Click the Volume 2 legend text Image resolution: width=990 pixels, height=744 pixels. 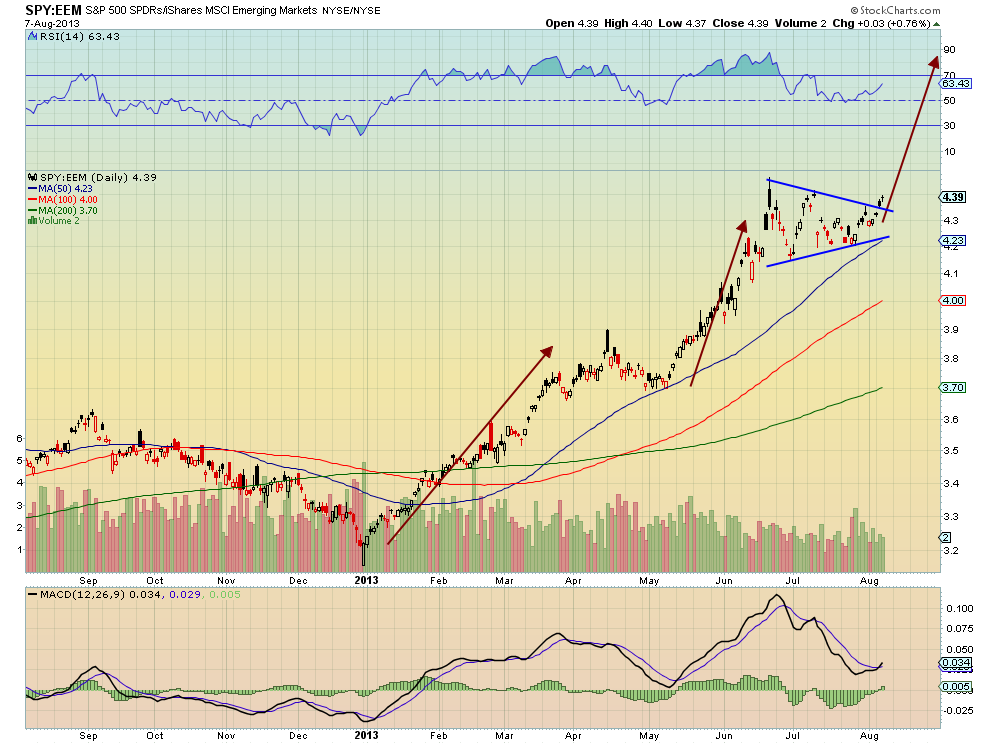coord(59,221)
